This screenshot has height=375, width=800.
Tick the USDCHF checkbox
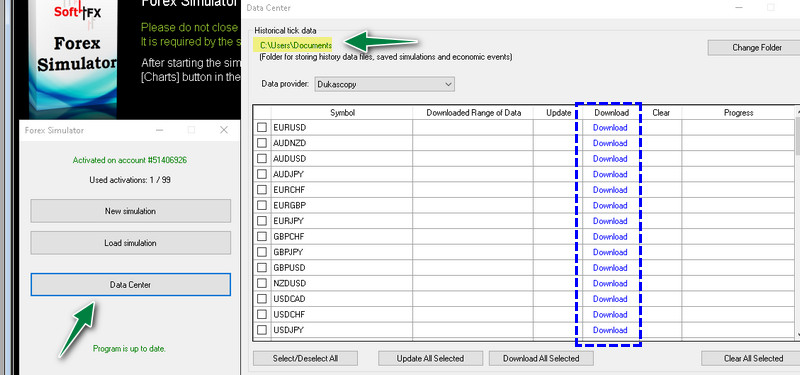pos(262,314)
